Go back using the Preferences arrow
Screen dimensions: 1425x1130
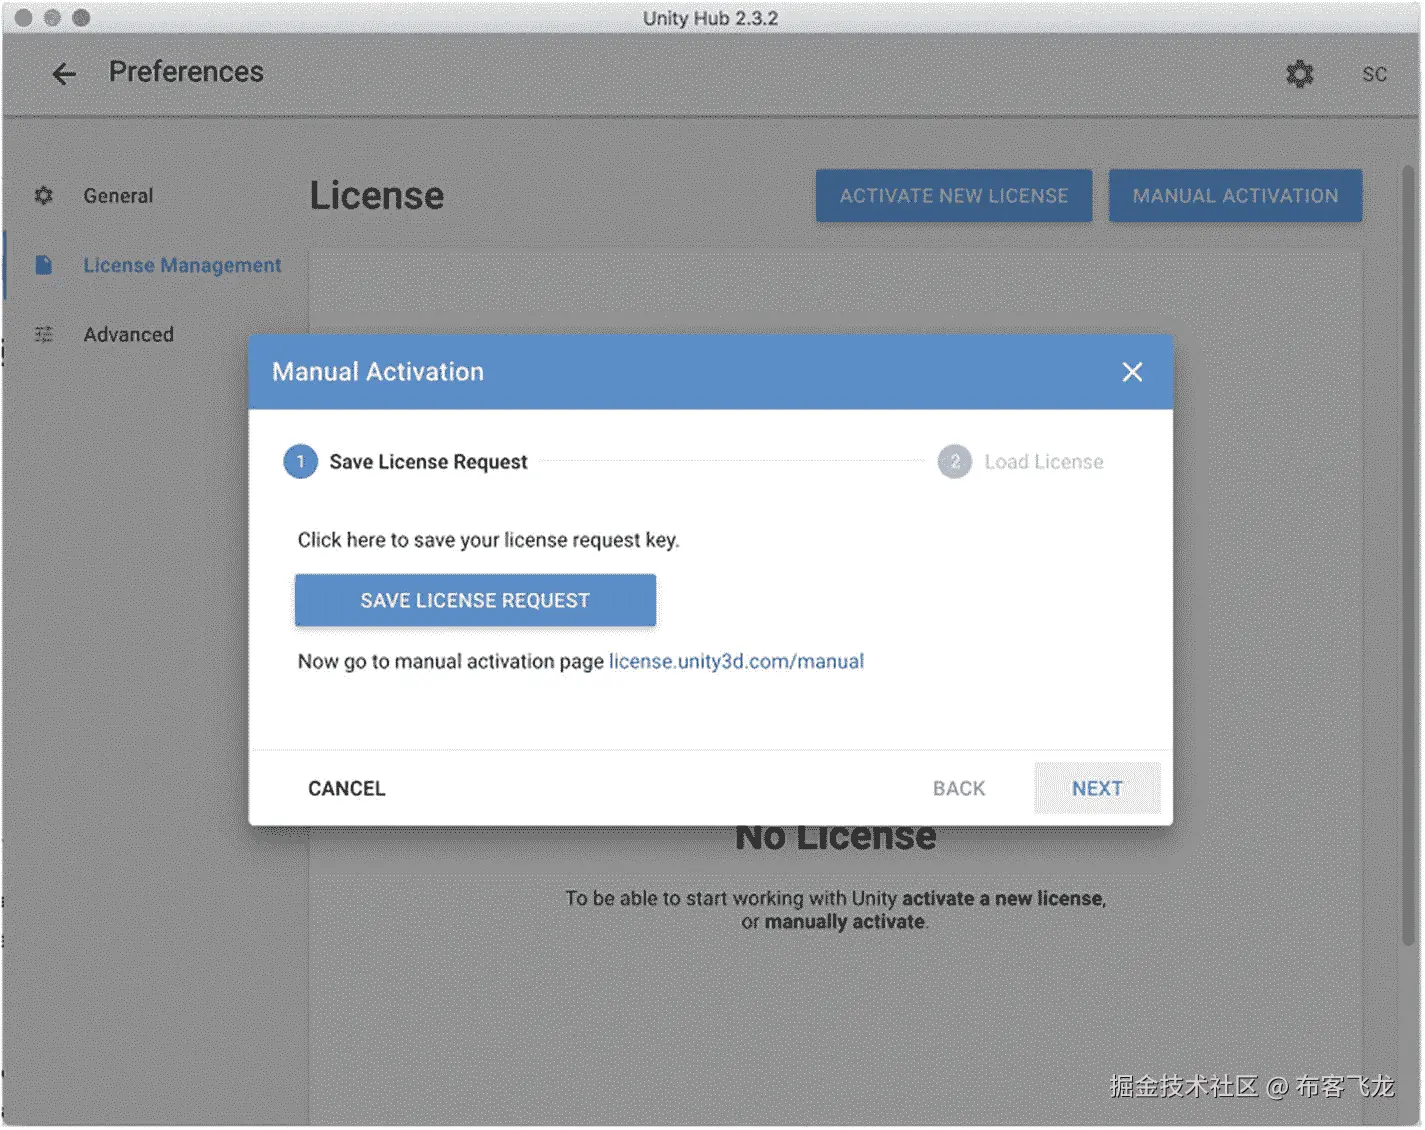coord(64,74)
